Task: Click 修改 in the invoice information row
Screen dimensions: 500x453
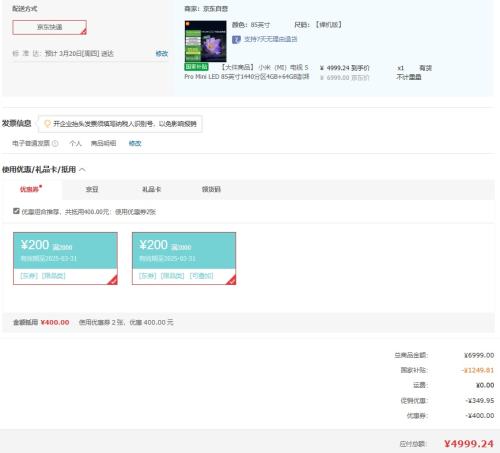Action: point(135,143)
